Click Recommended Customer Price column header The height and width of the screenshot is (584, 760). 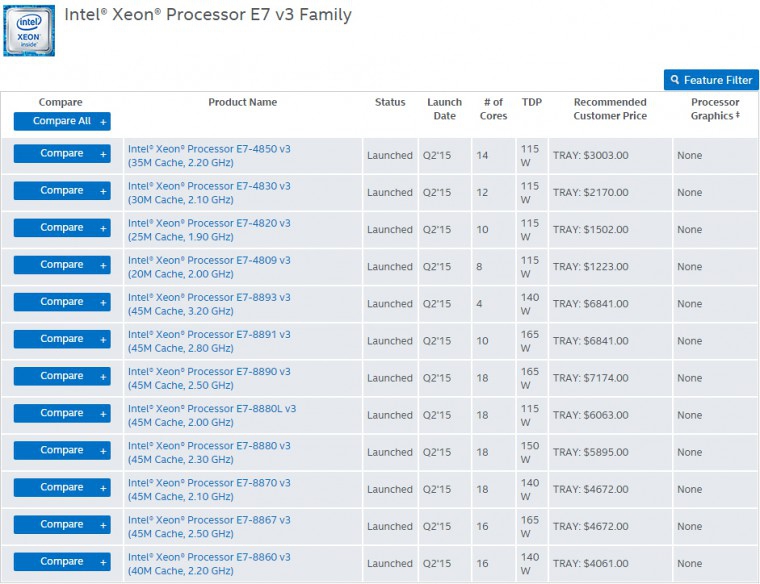(610, 109)
